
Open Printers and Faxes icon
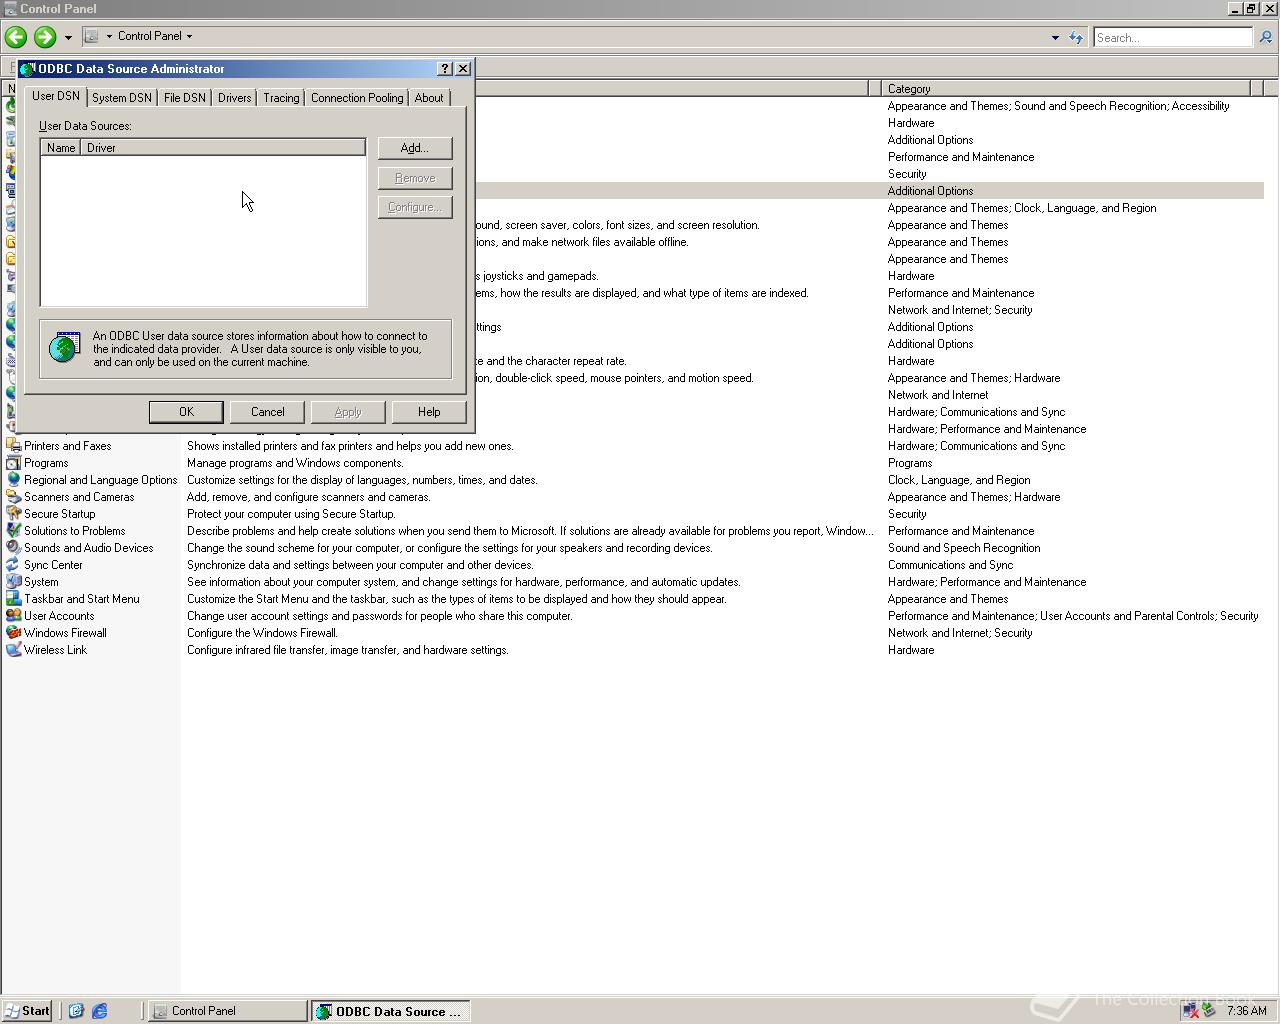click(13, 446)
